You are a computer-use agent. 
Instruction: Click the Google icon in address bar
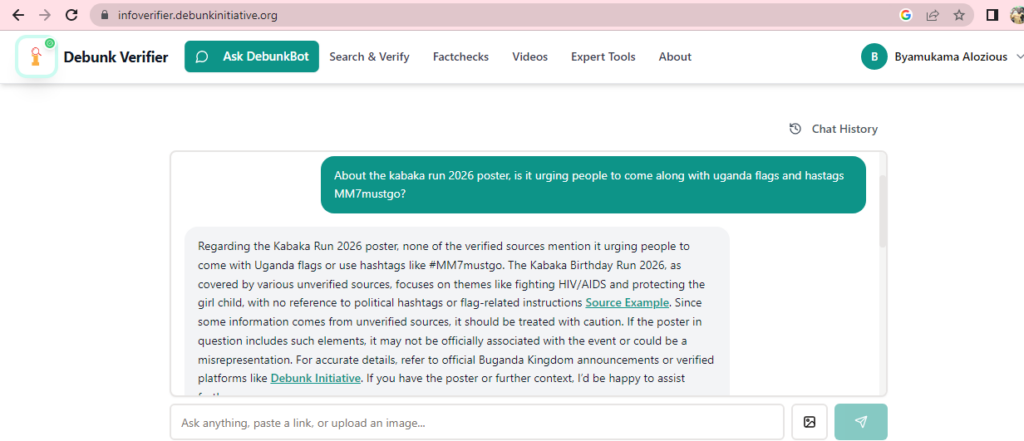[906, 15]
